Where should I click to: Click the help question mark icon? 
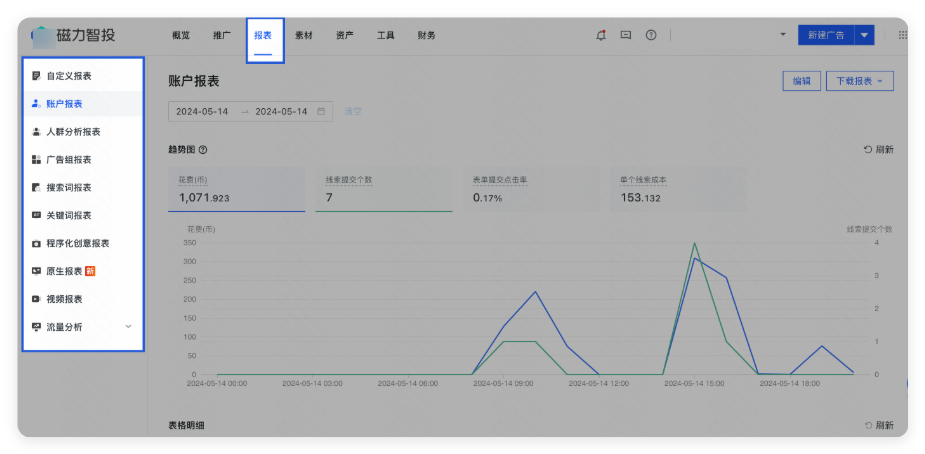pos(651,35)
